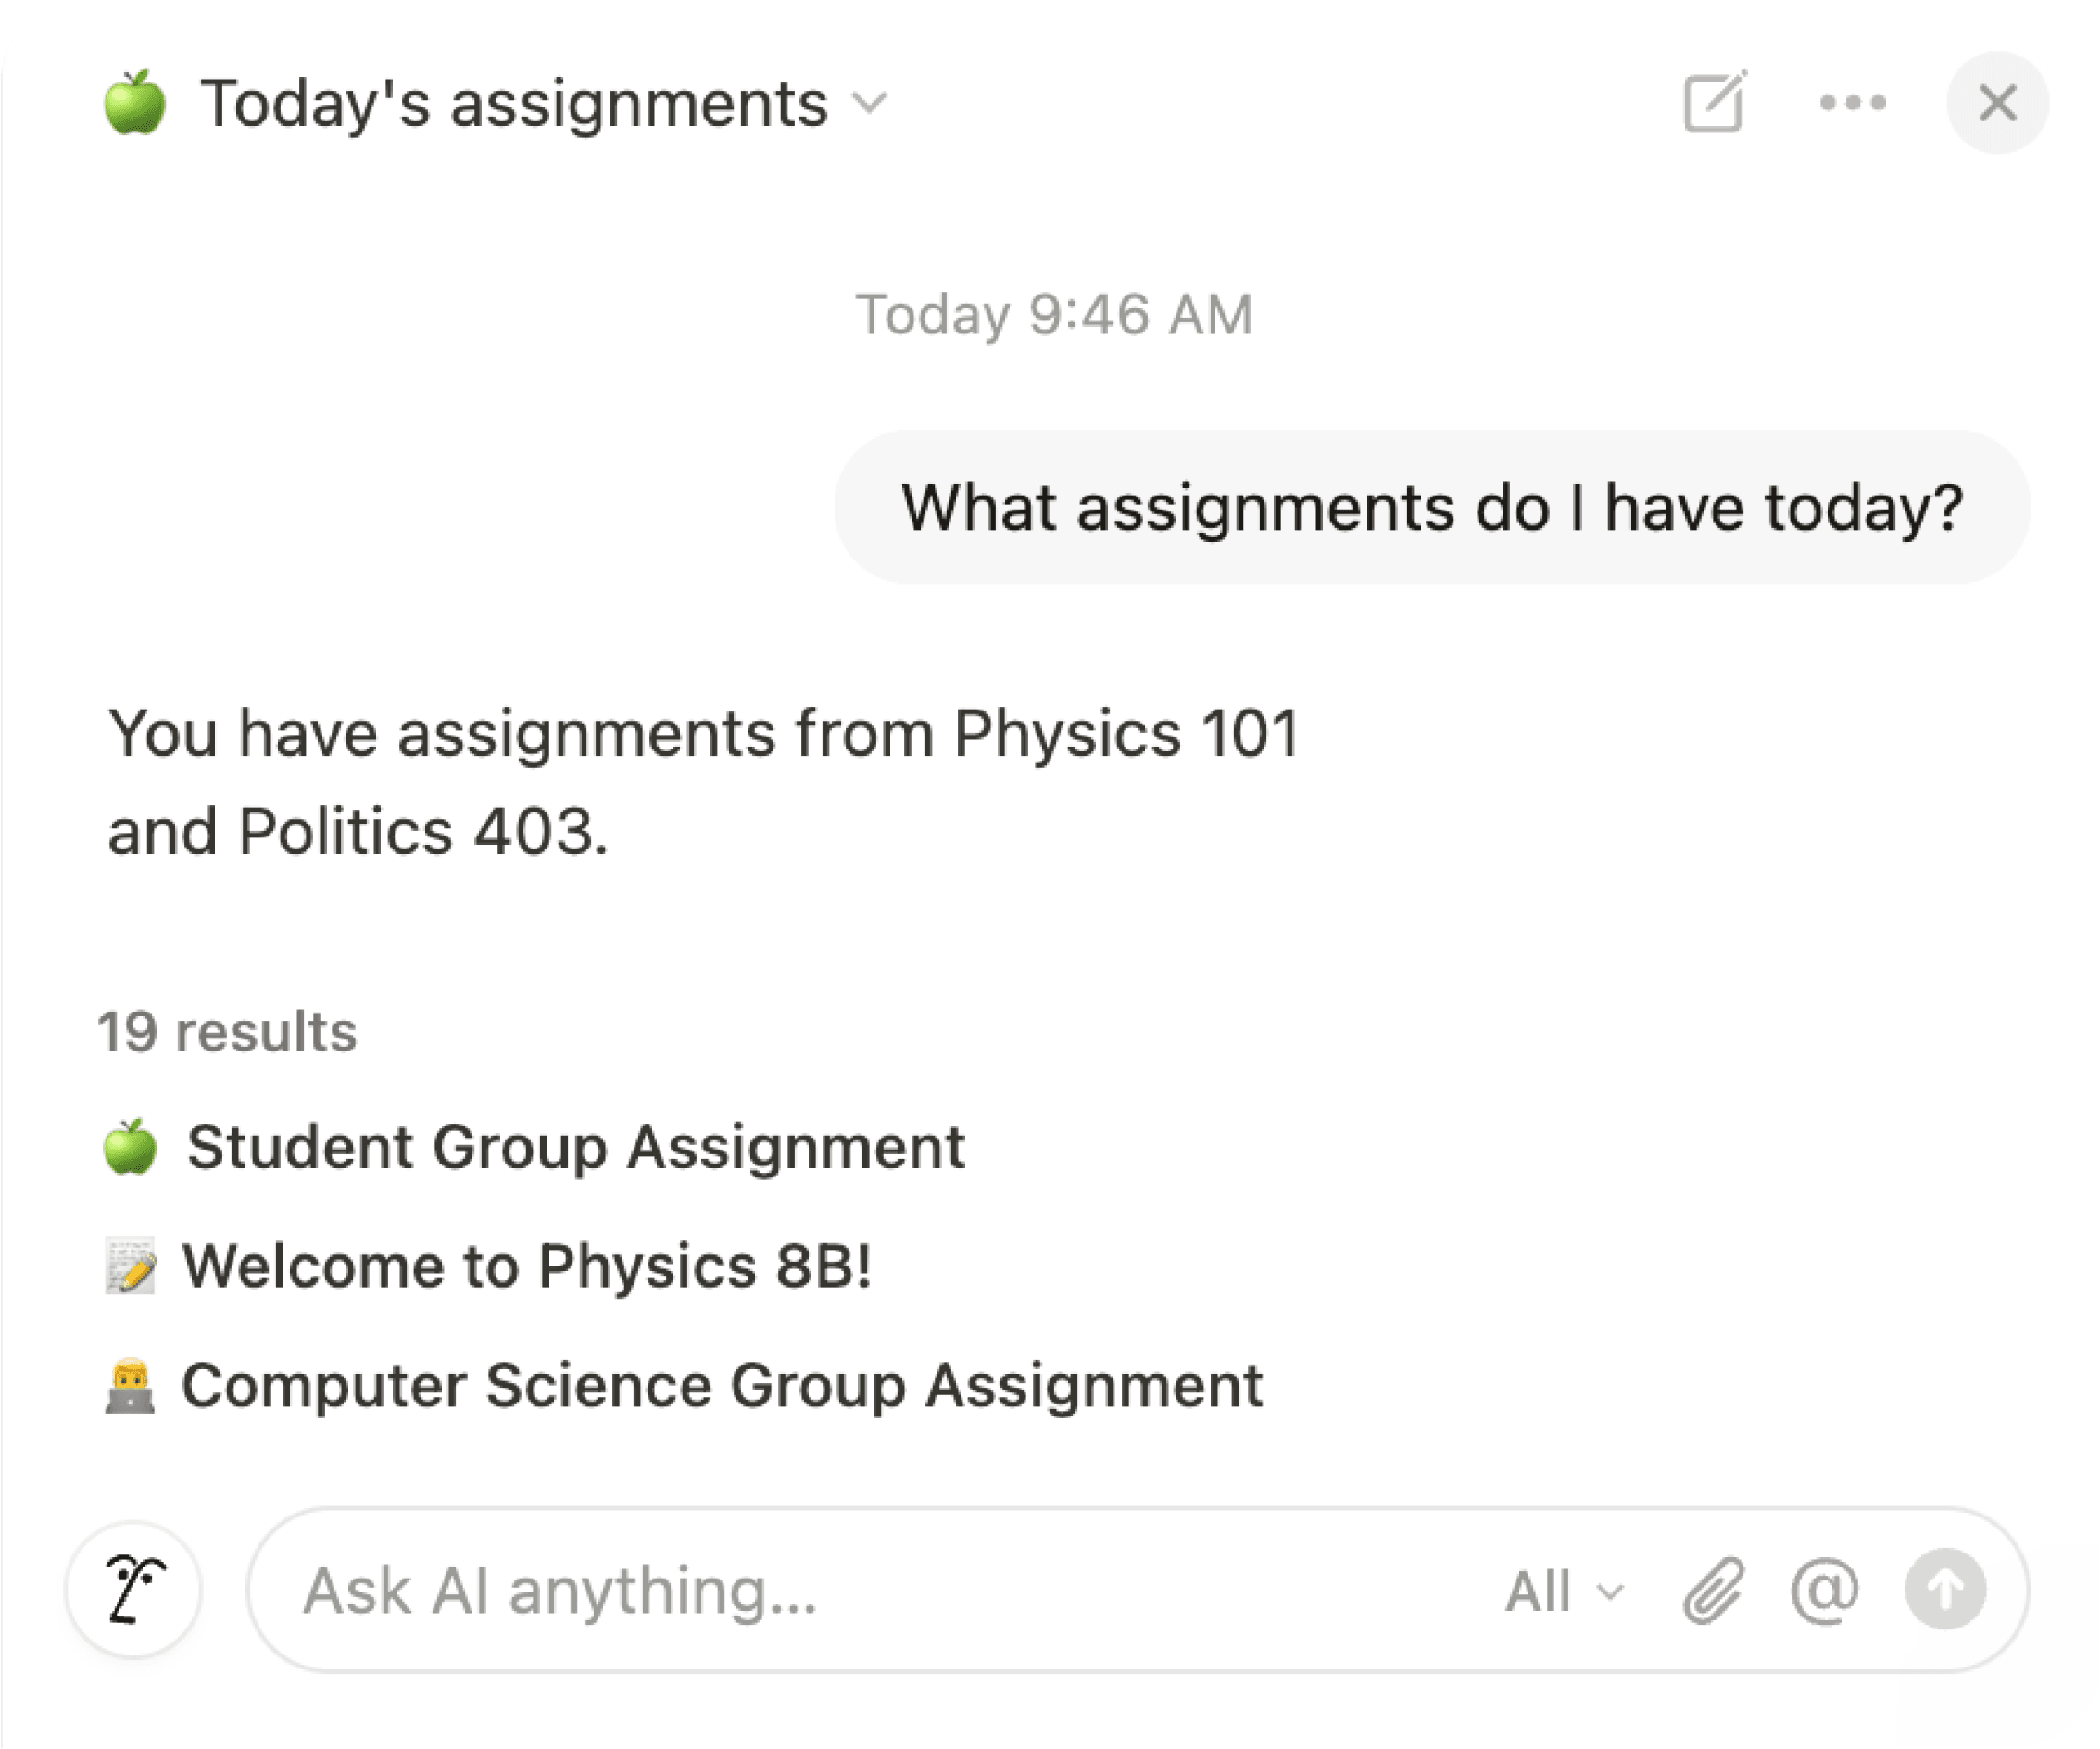Viewport: 2100px width, 1749px height.
Task: Open the three-dots more options menu
Action: pyautogui.click(x=1852, y=102)
